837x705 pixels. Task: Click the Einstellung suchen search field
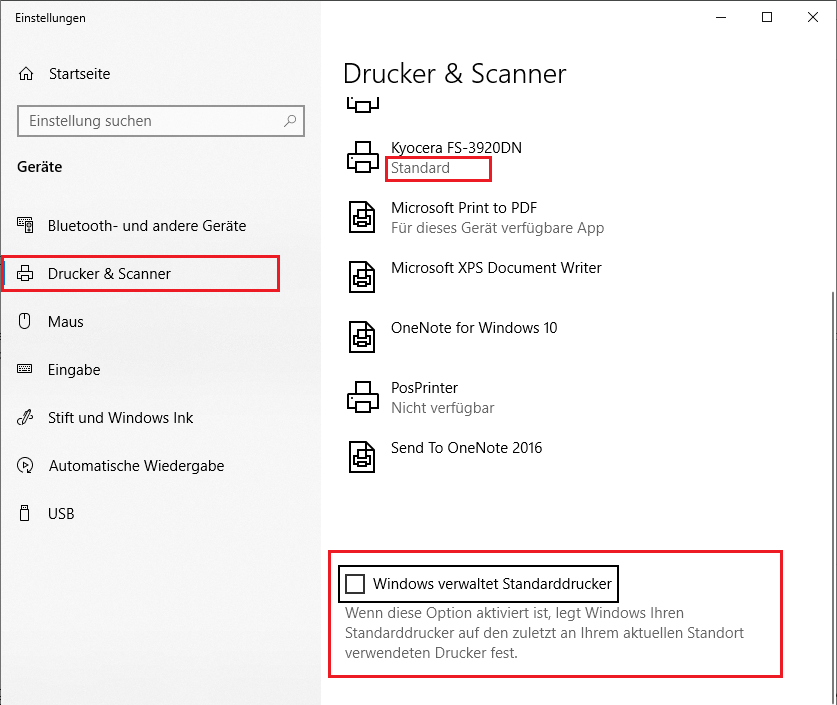click(161, 121)
